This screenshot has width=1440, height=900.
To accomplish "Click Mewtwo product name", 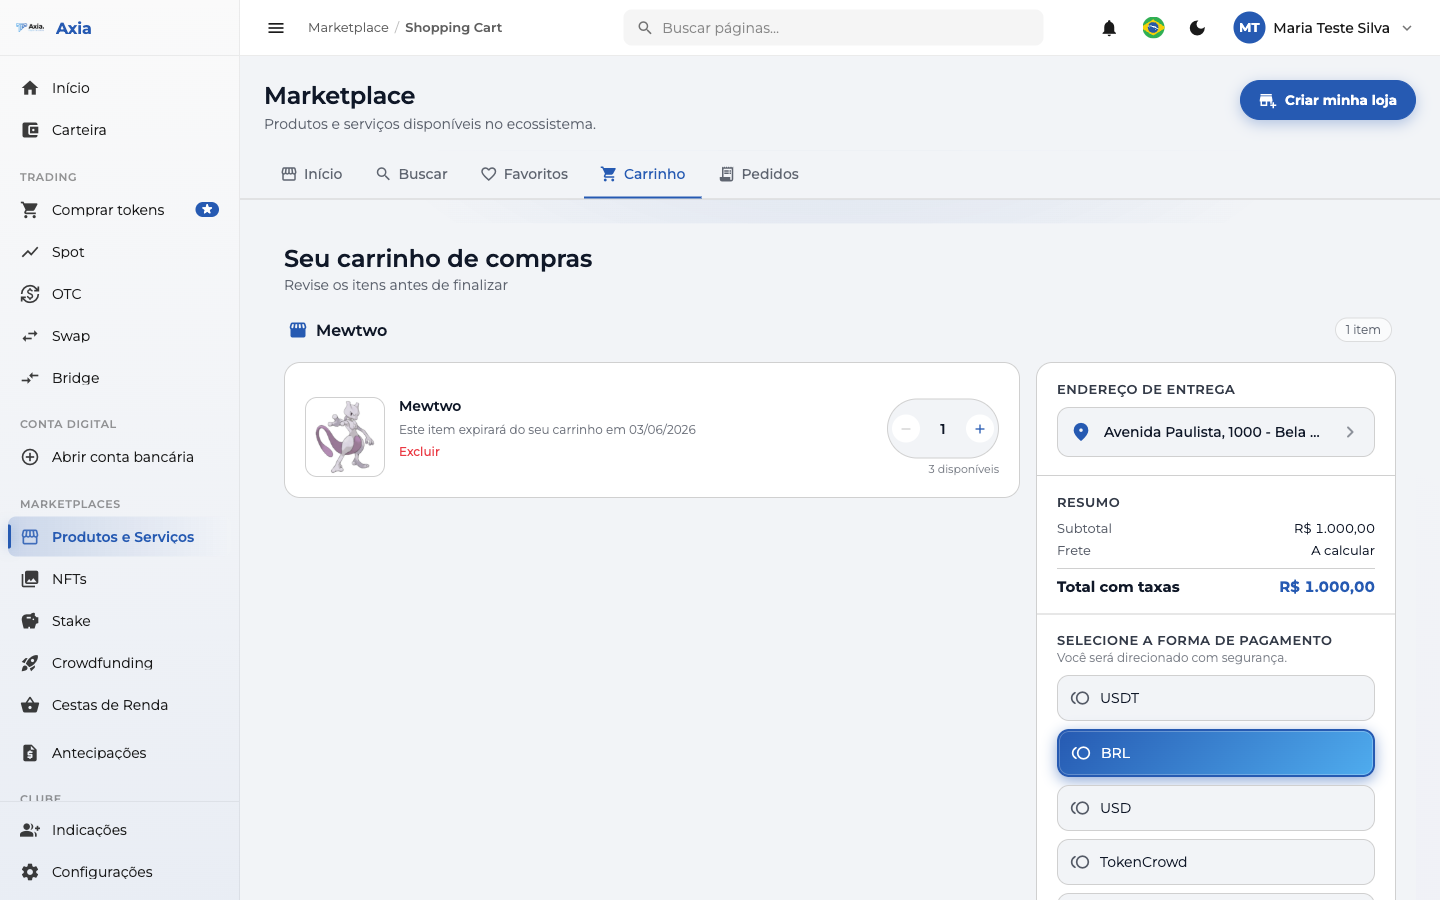I will pyautogui.click(x=430, y=406).
